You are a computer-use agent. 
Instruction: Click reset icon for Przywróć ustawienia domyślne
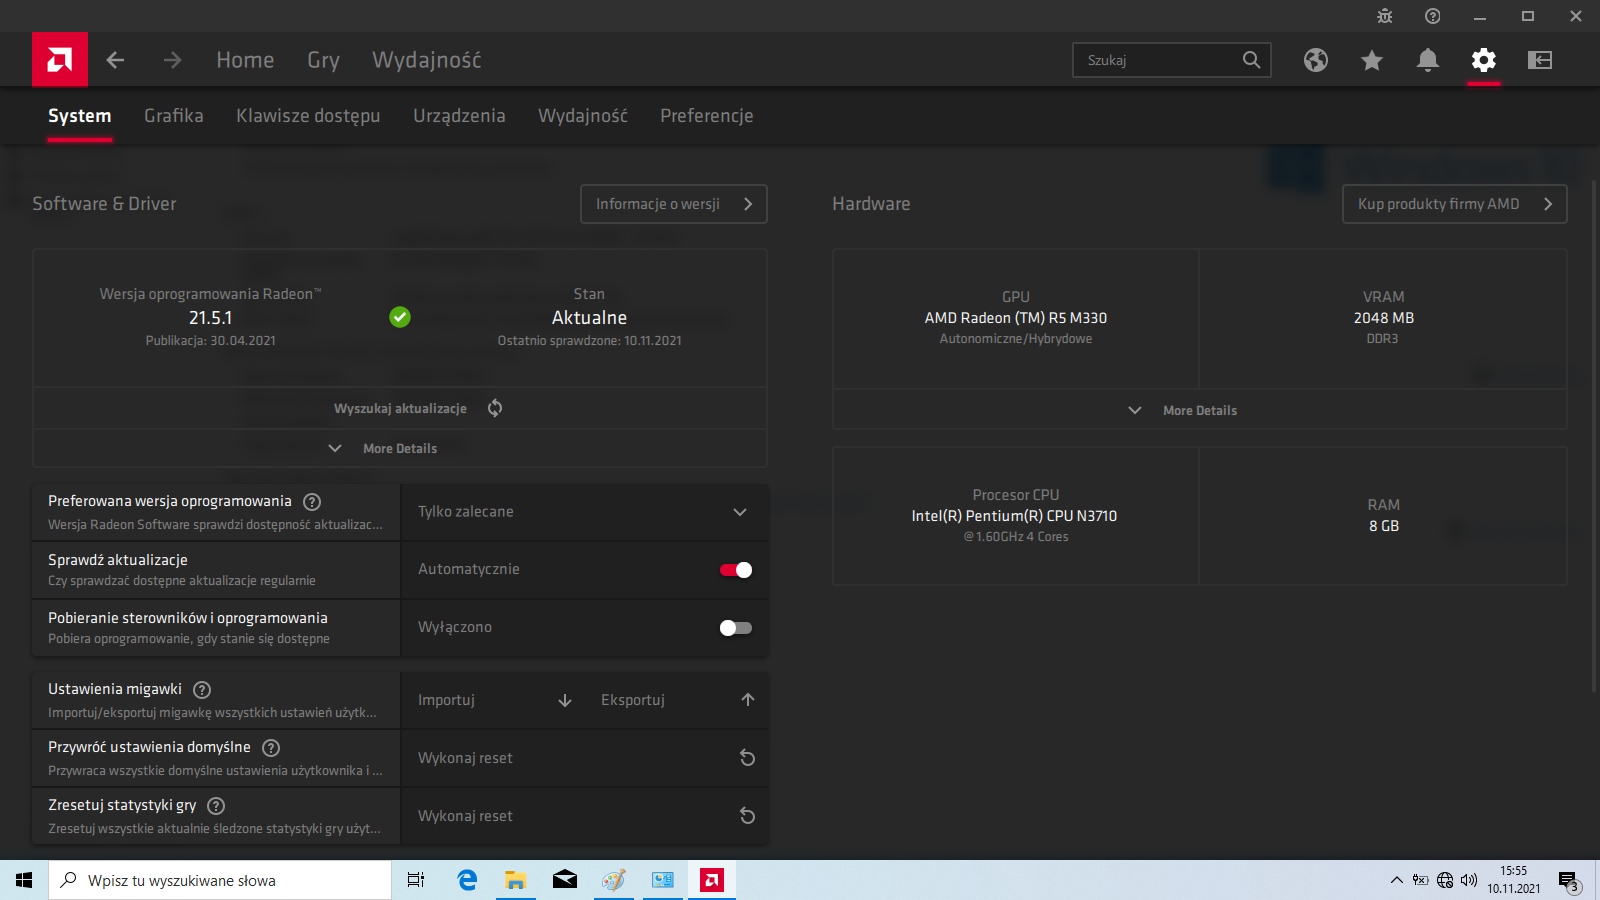tap(747, 758)
